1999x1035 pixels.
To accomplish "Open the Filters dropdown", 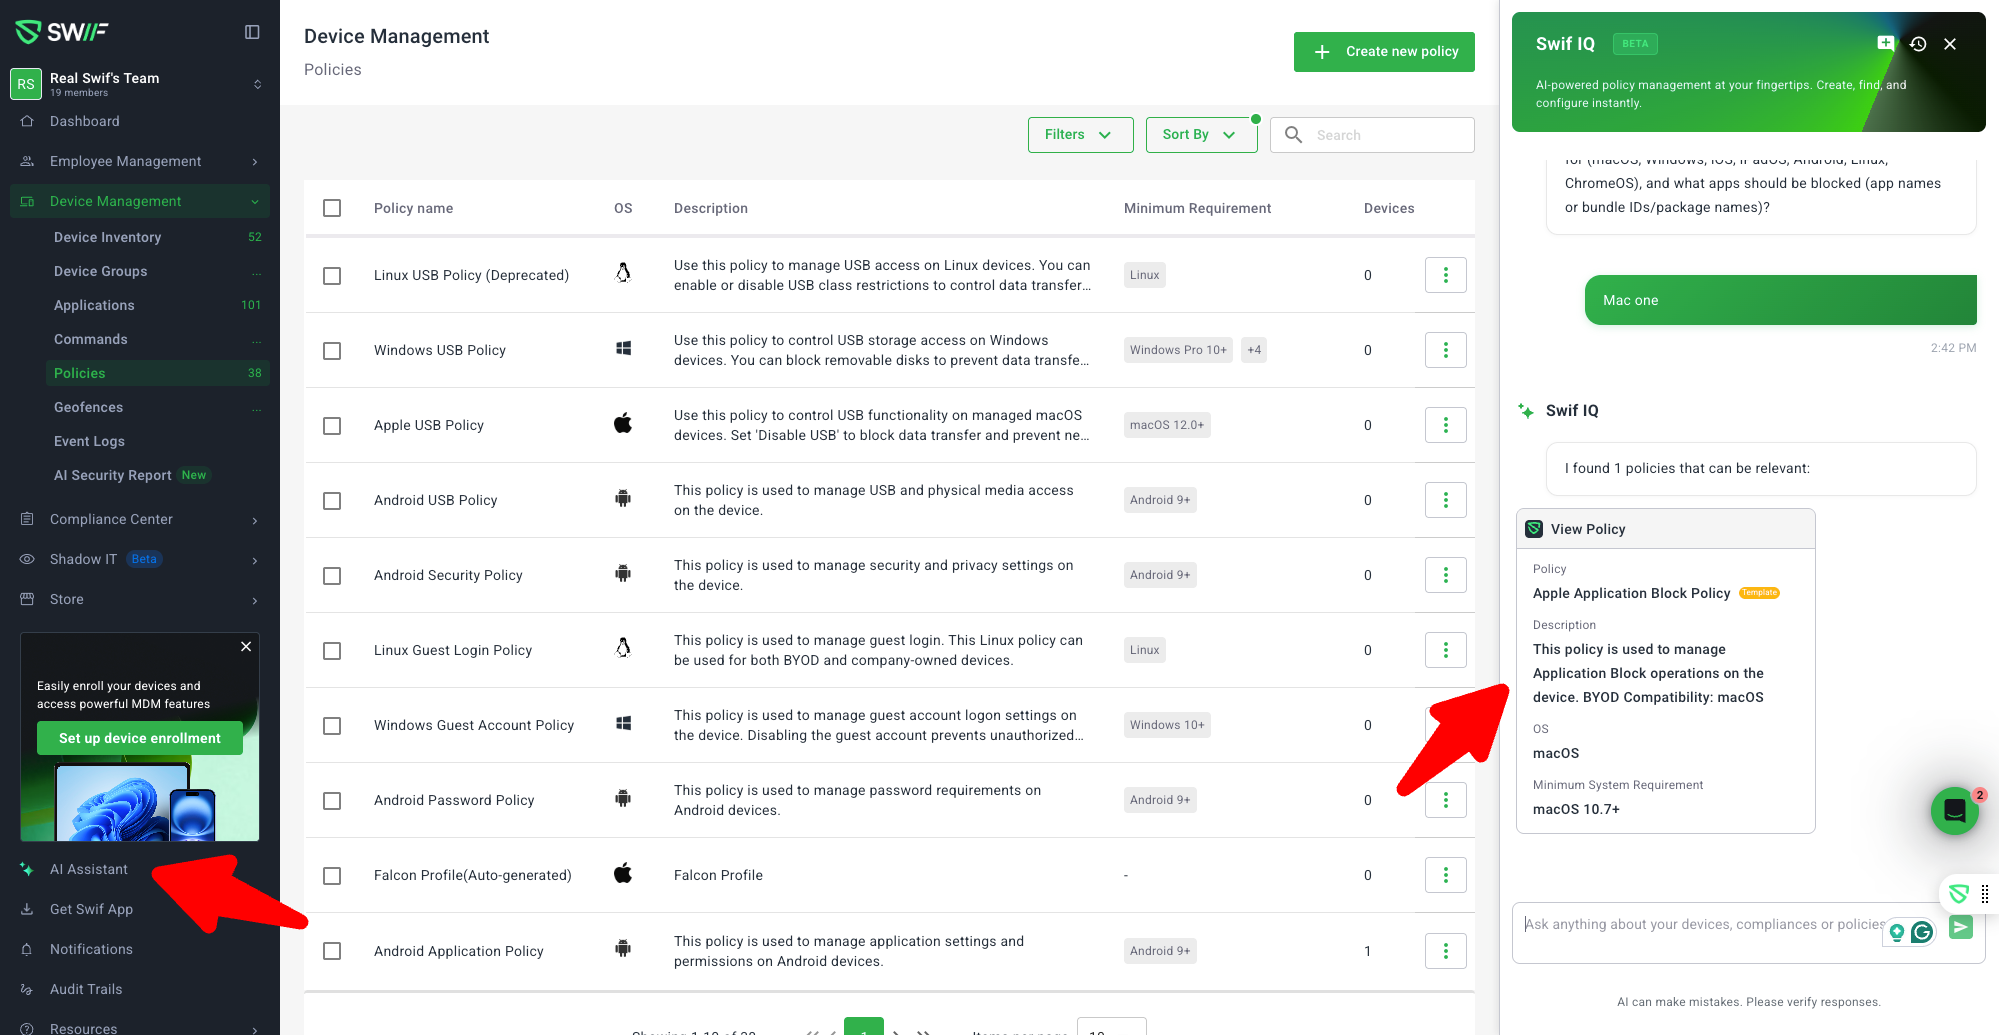I will (1080, 135).
